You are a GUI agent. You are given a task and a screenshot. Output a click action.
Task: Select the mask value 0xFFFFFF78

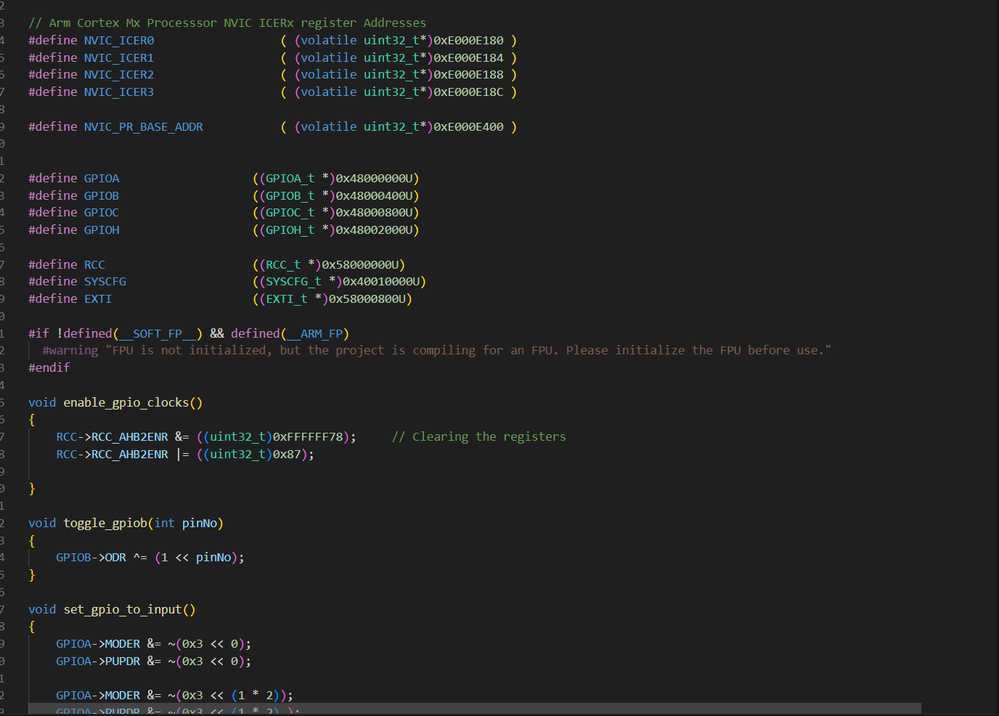click(308, 437)
